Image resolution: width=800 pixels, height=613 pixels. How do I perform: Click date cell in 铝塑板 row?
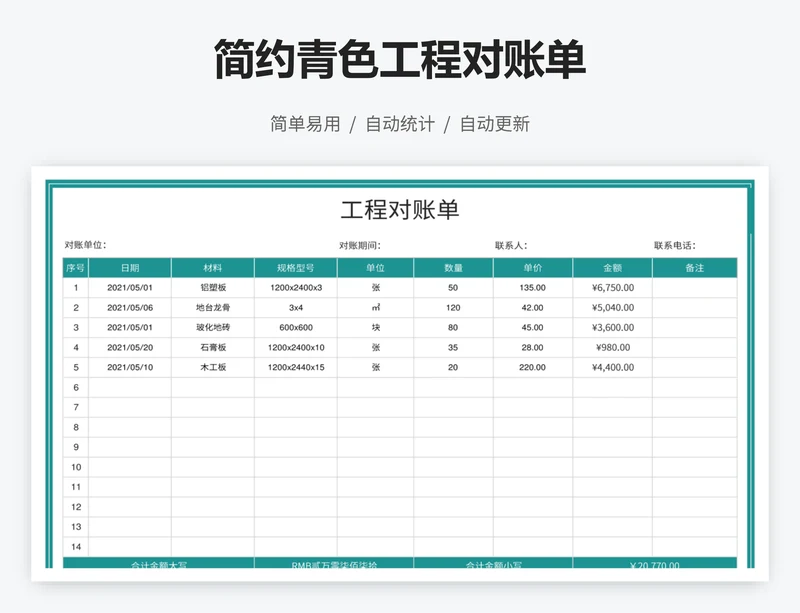pos(130,288)
